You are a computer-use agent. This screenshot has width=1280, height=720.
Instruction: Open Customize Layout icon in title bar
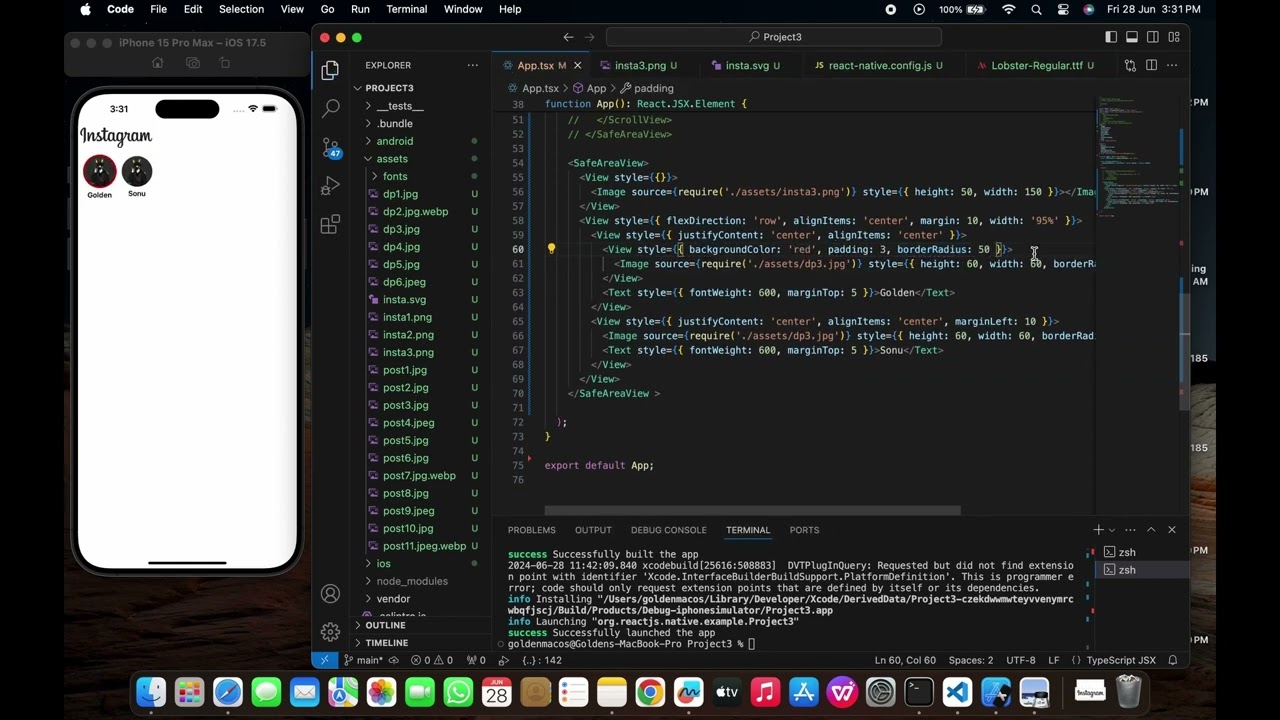coord(1174,37)
